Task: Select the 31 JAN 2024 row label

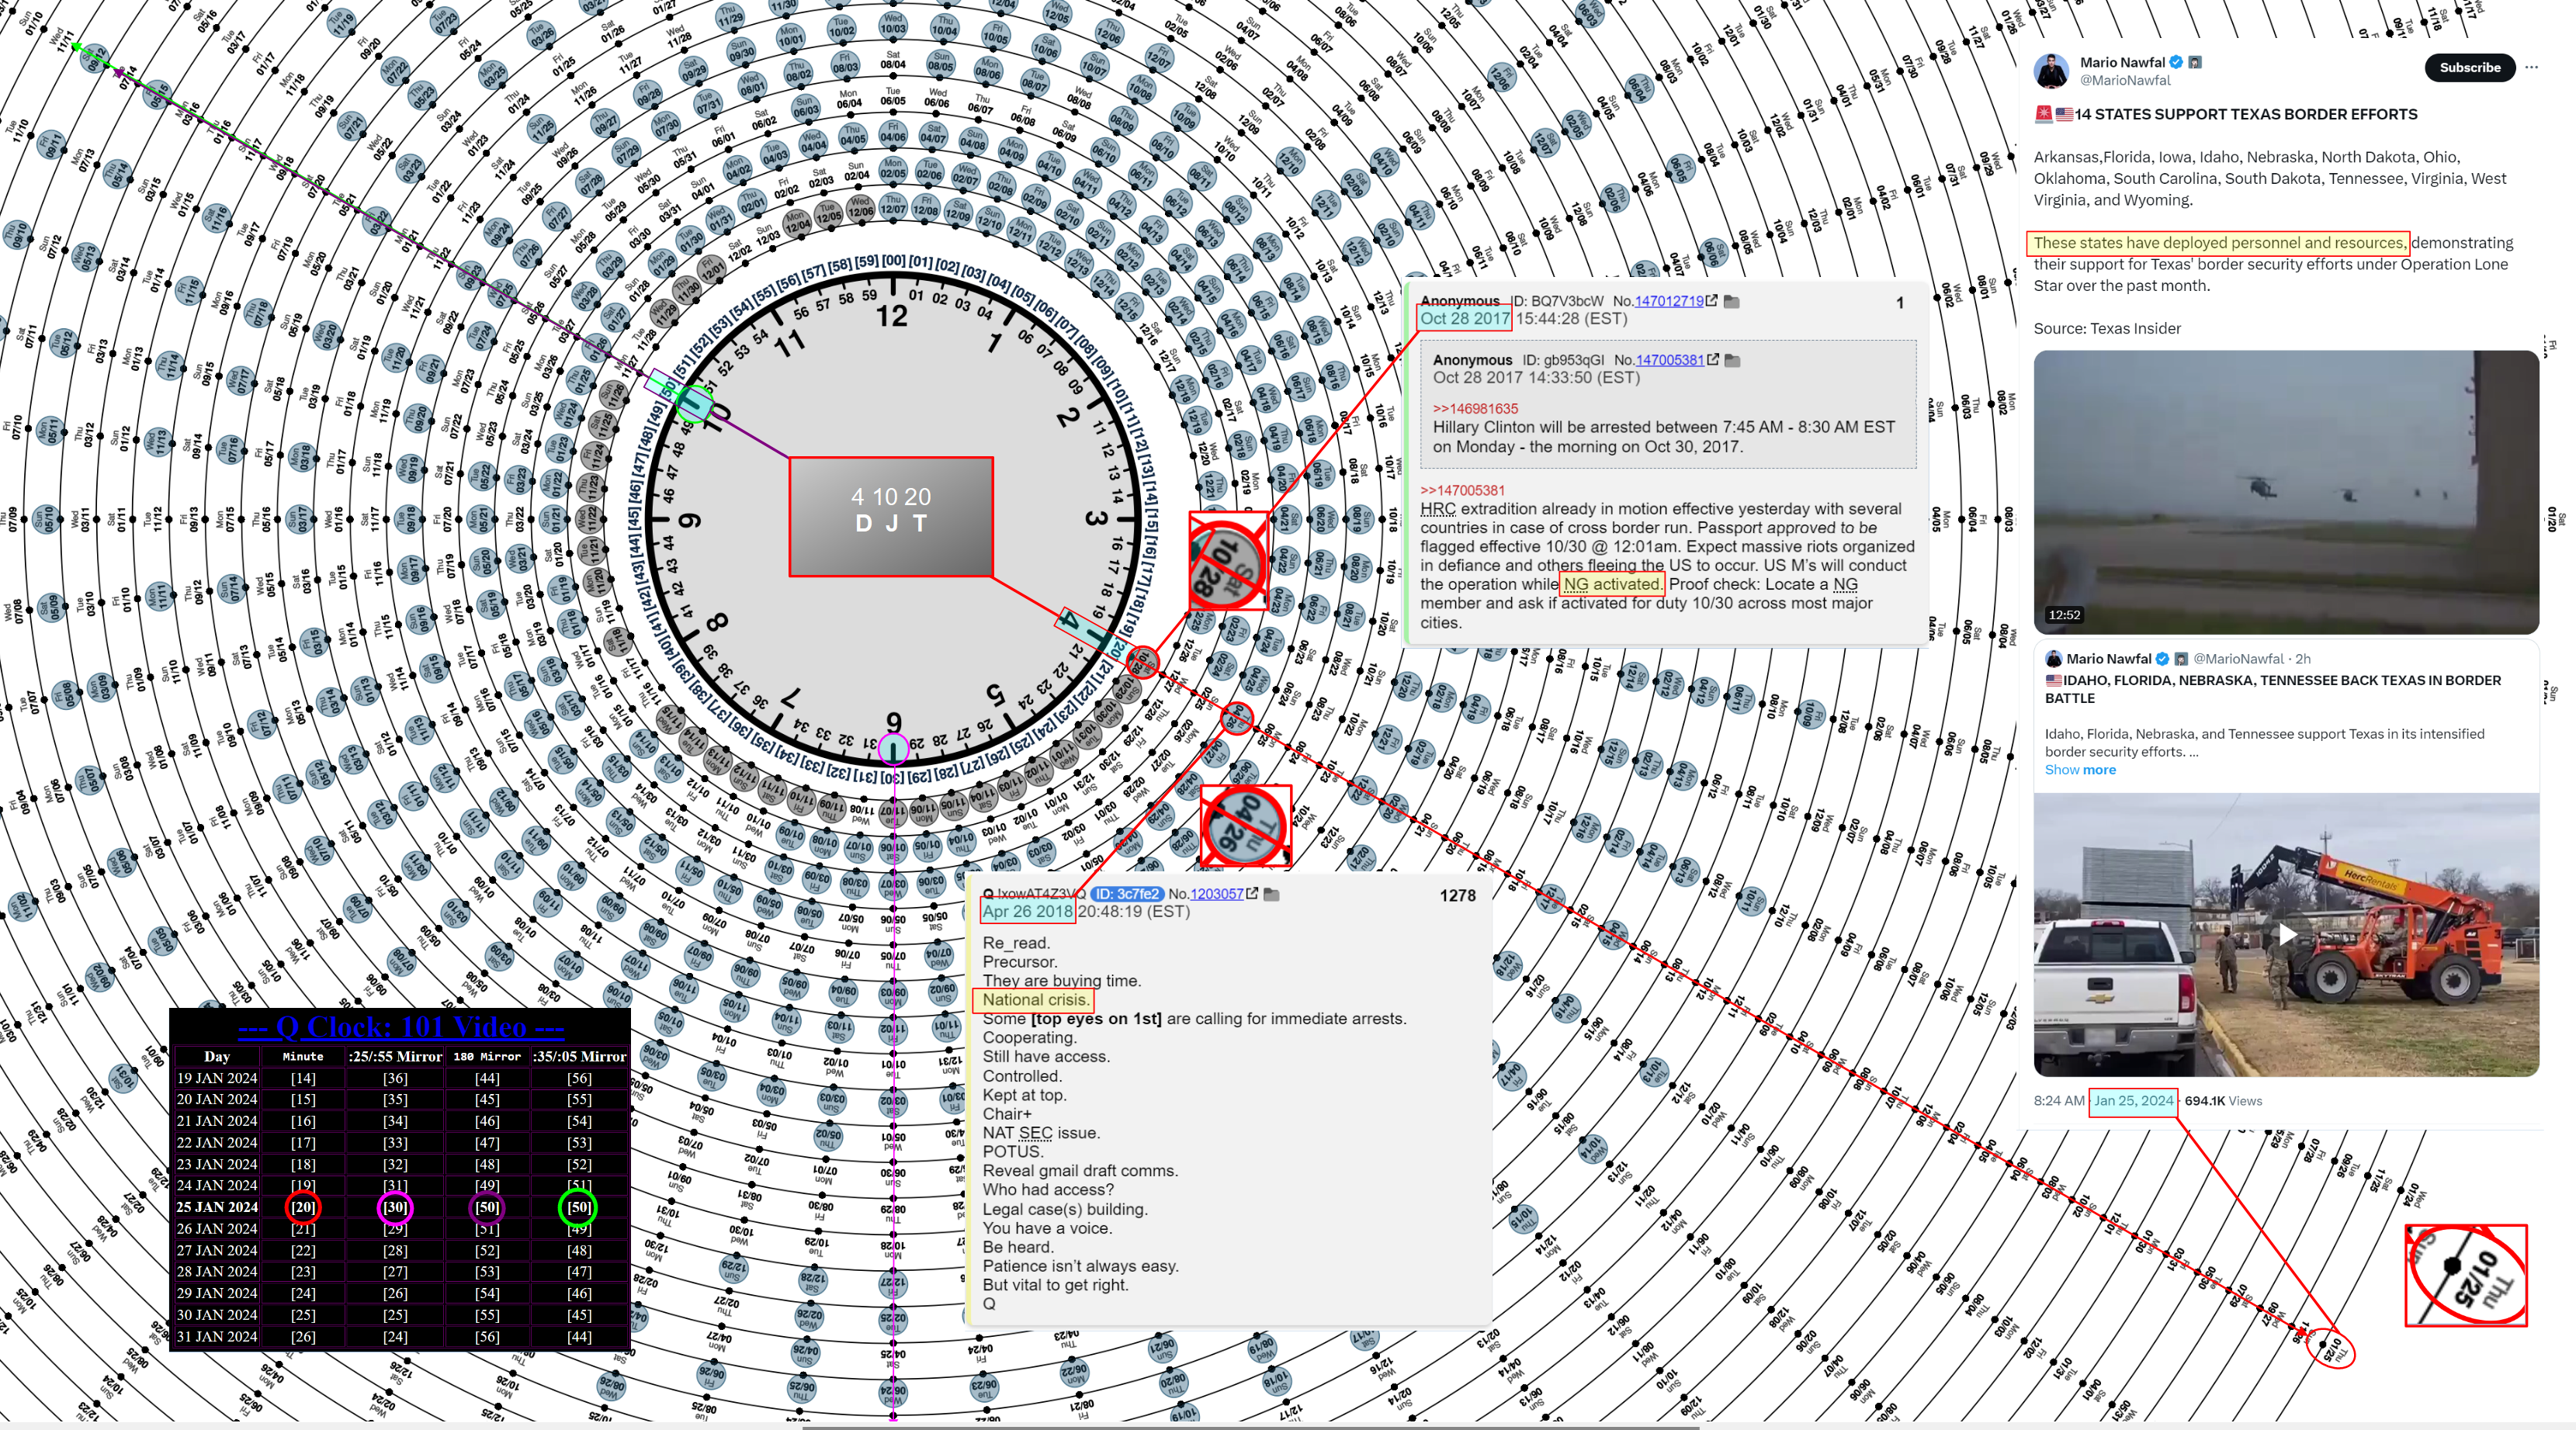Action: [217, 1336]
